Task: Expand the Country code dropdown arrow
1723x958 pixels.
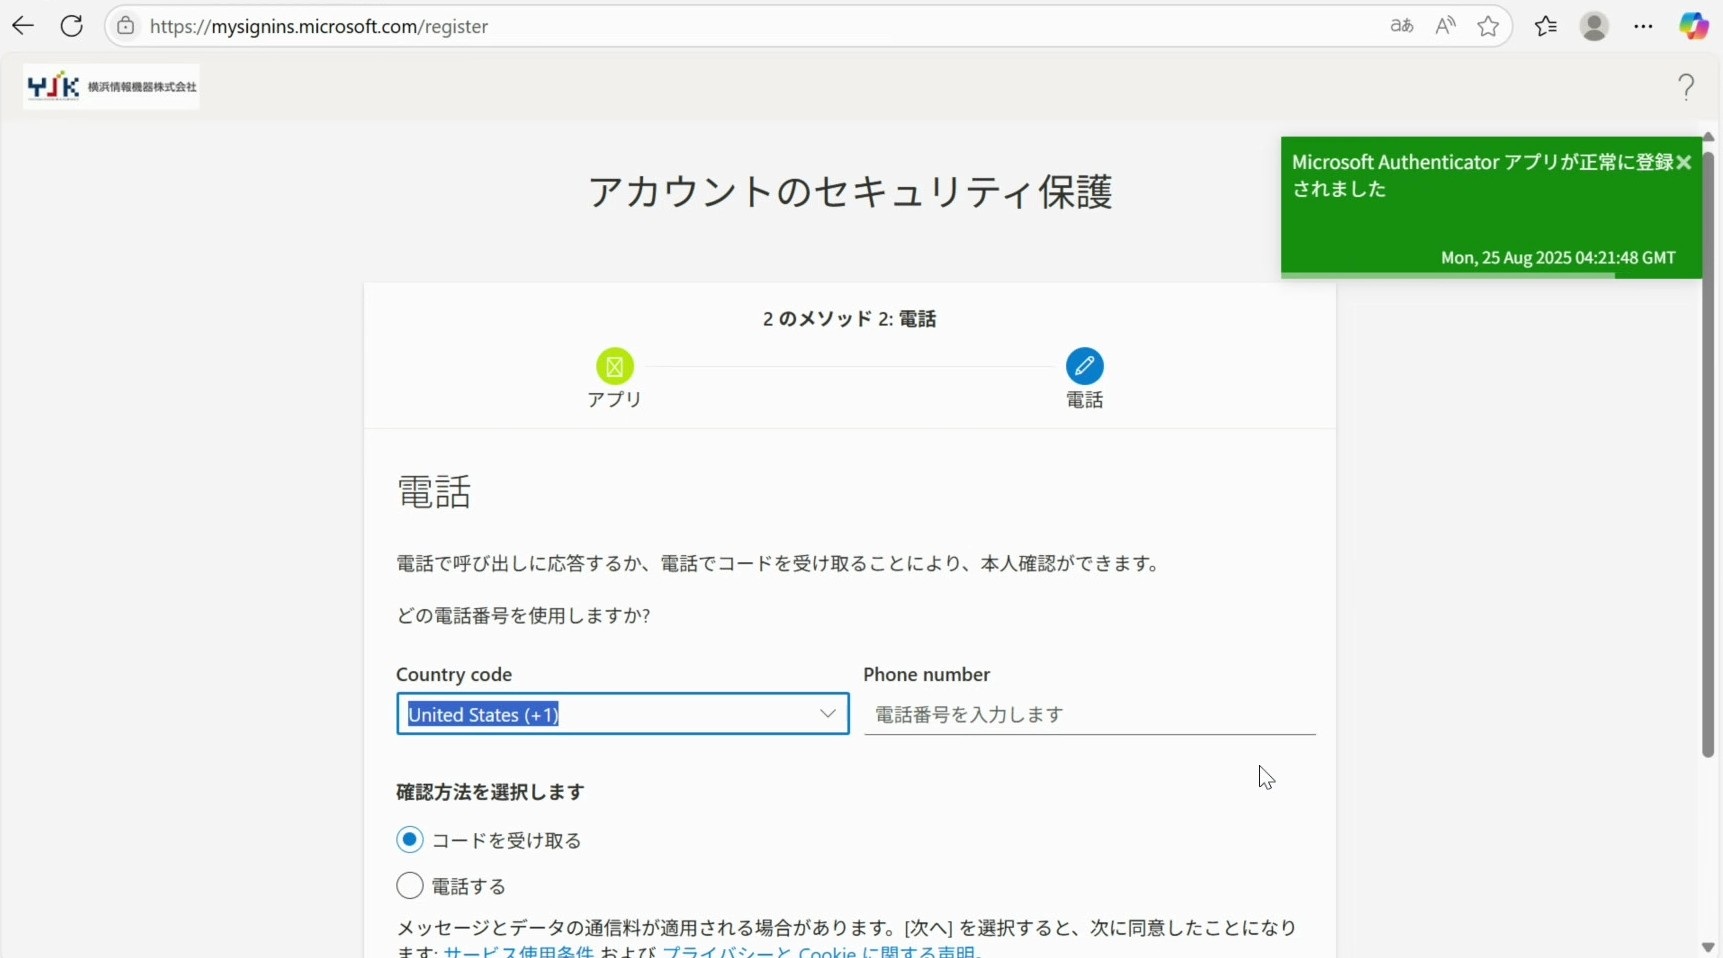Action: click(x=827, y=714)
